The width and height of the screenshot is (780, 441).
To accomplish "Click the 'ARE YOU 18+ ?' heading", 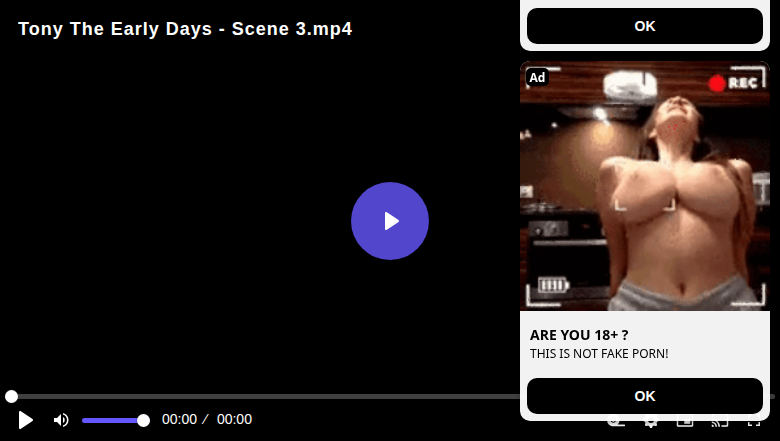I will tap(579, 335).
